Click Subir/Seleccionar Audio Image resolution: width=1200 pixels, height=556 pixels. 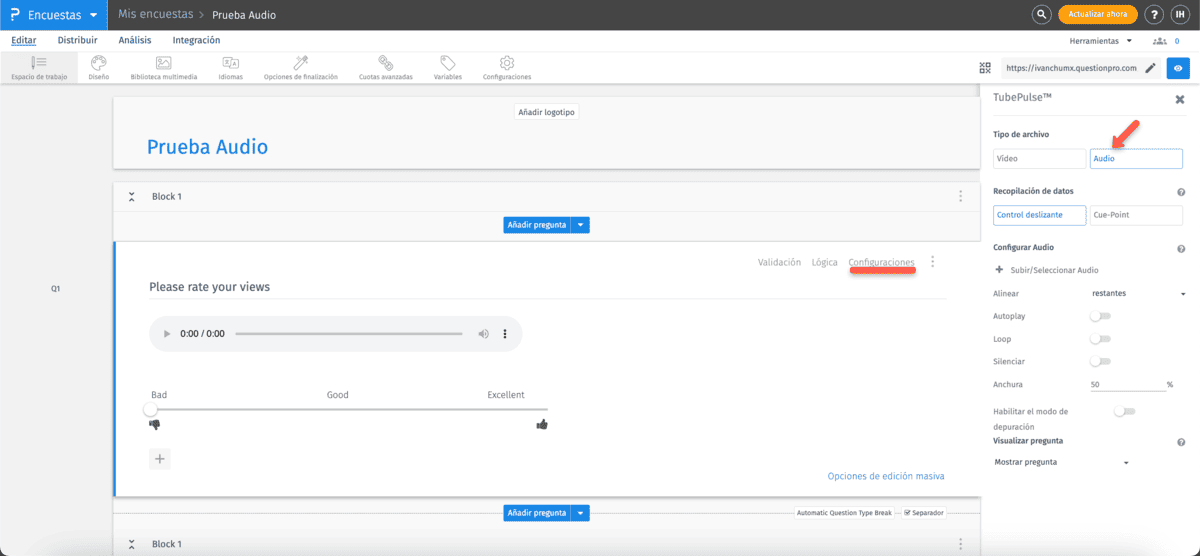[x=1046, y=270]
